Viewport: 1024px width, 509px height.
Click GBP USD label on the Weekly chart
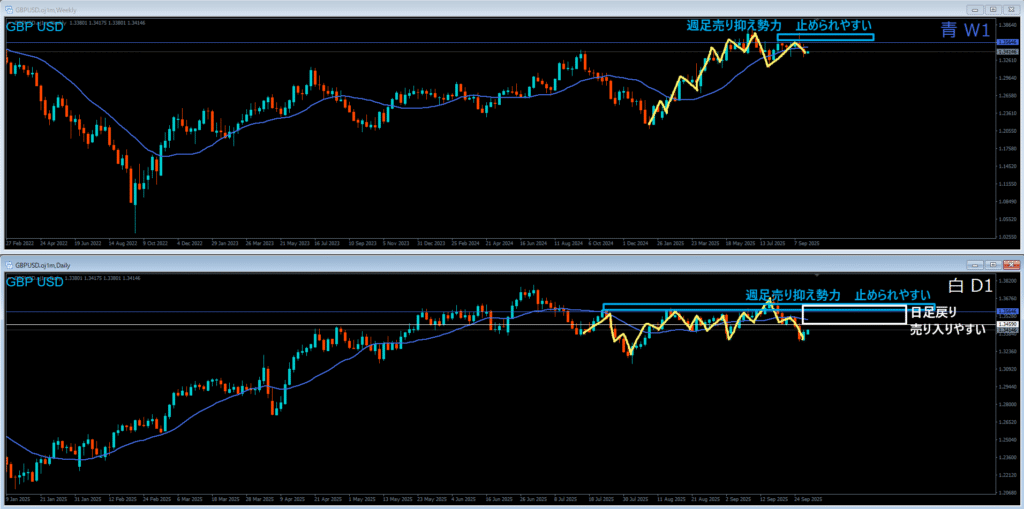tap(35, 27)
